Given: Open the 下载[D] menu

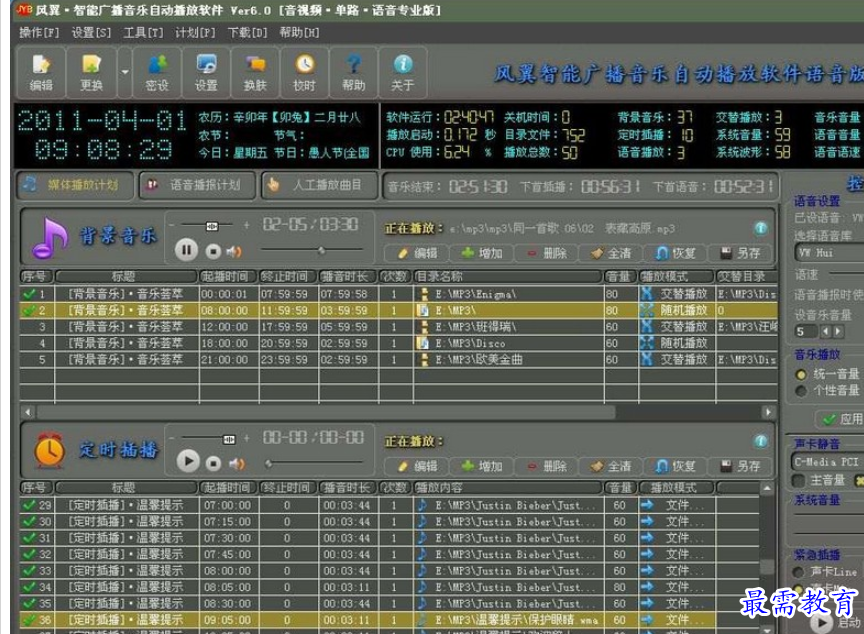Looking at the screenshot, I should (x=247, y=32).
